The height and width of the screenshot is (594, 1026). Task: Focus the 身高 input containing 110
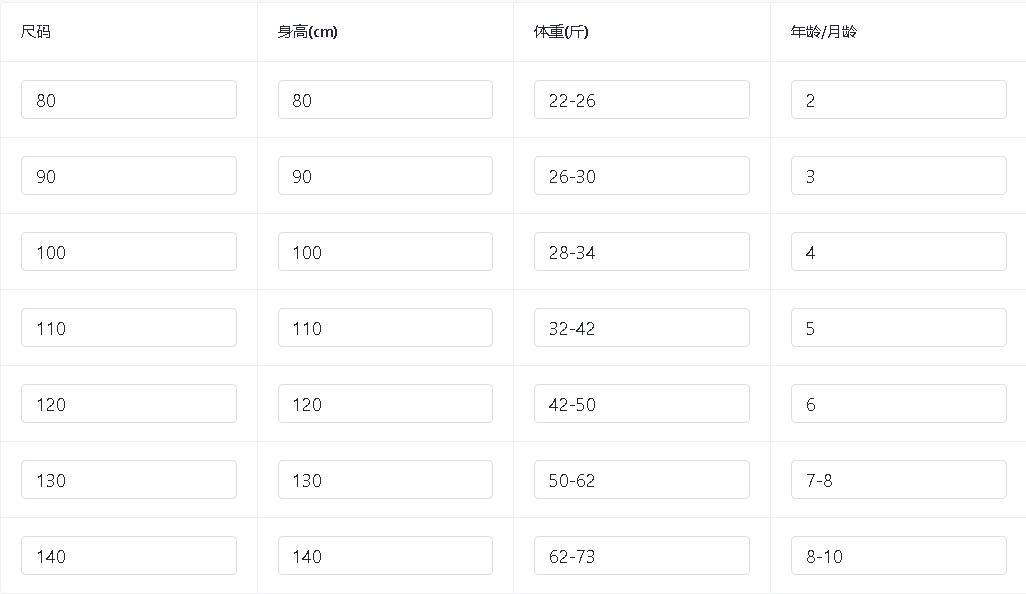point(385,328)
